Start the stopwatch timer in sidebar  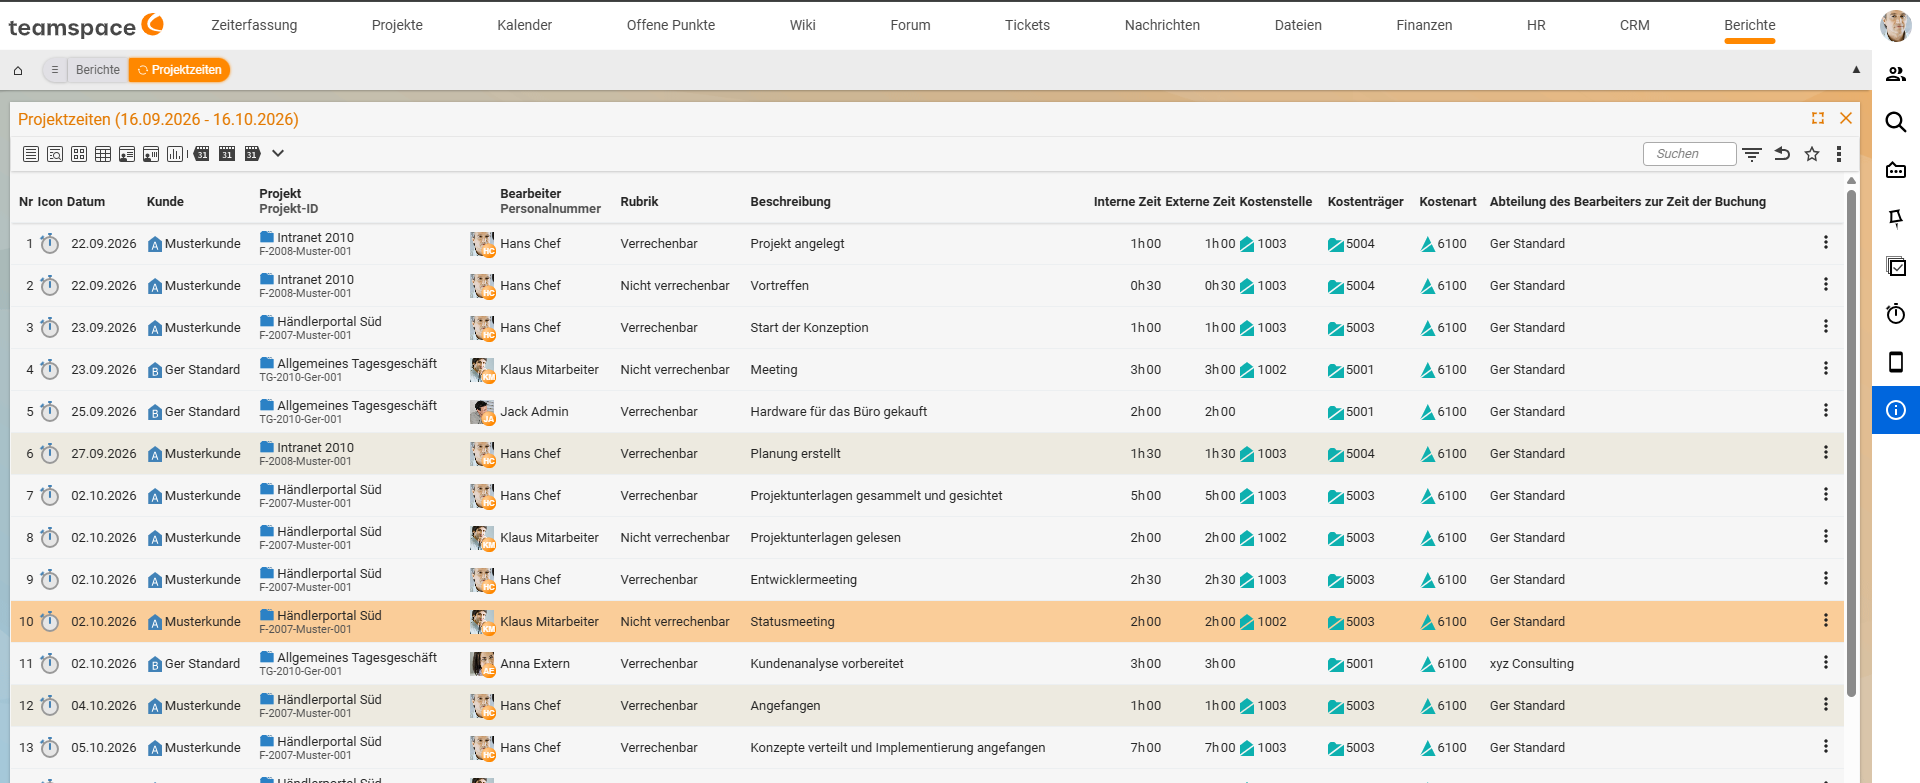pos(1896,314)
